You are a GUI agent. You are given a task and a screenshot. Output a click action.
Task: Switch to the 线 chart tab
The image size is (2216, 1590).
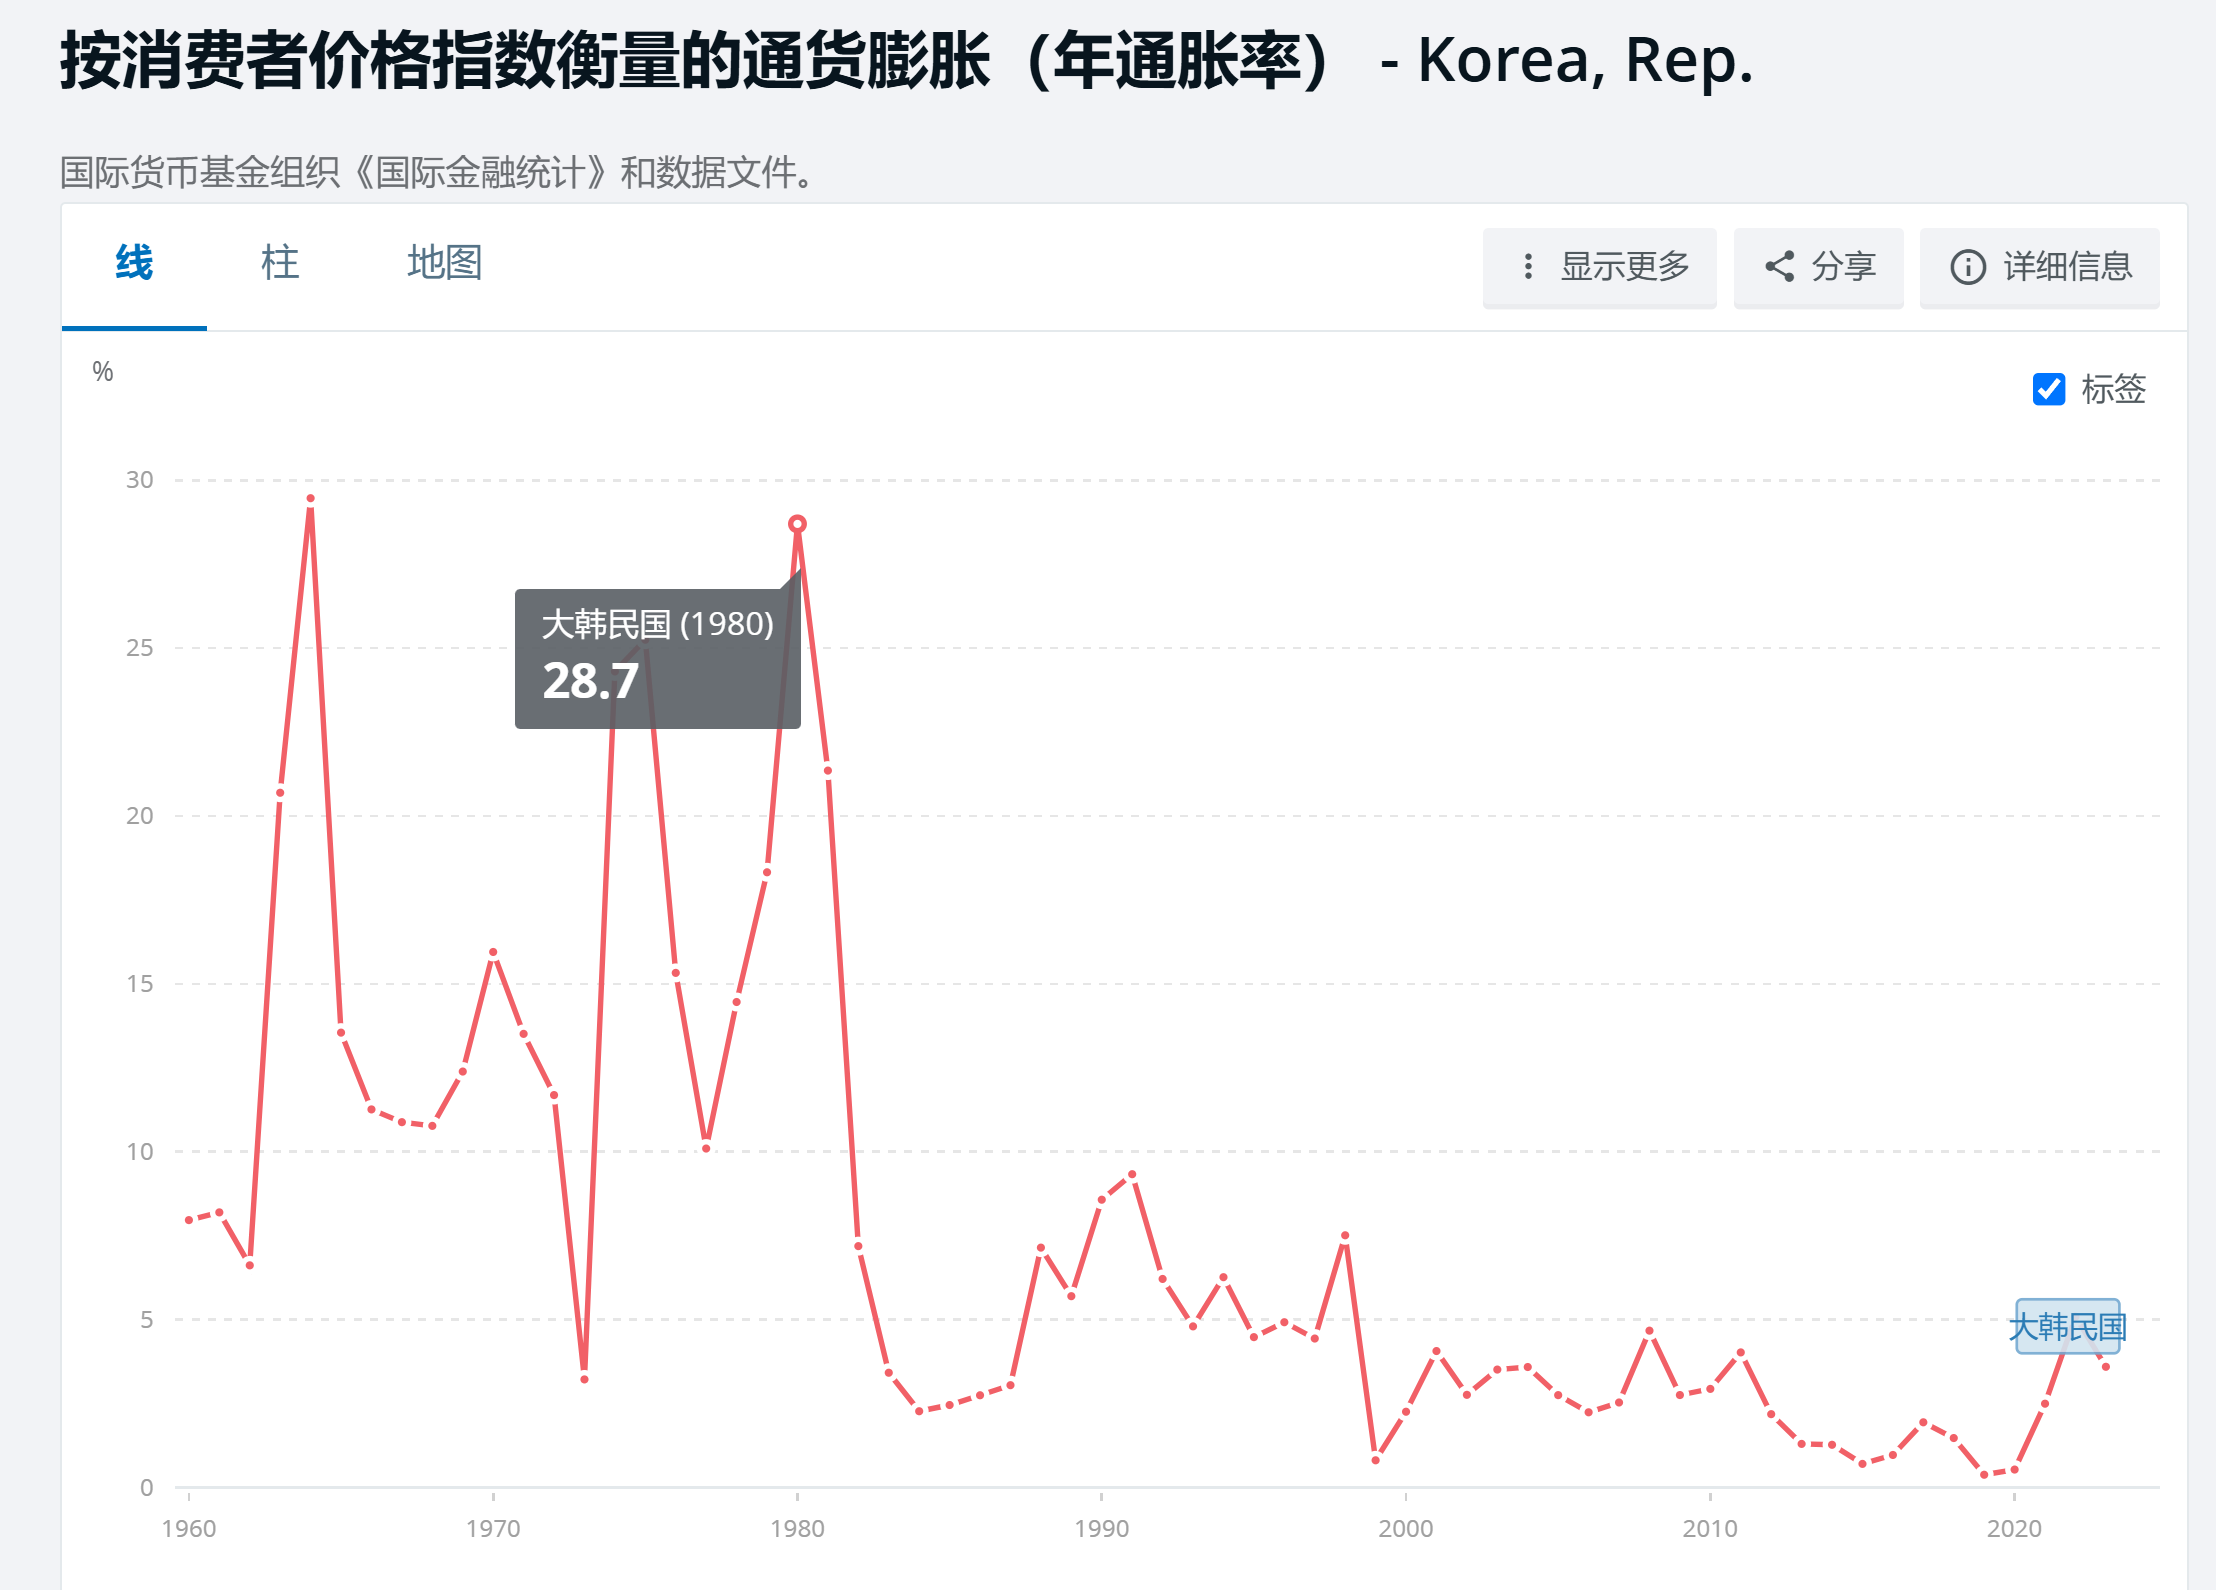coord(134,264)
